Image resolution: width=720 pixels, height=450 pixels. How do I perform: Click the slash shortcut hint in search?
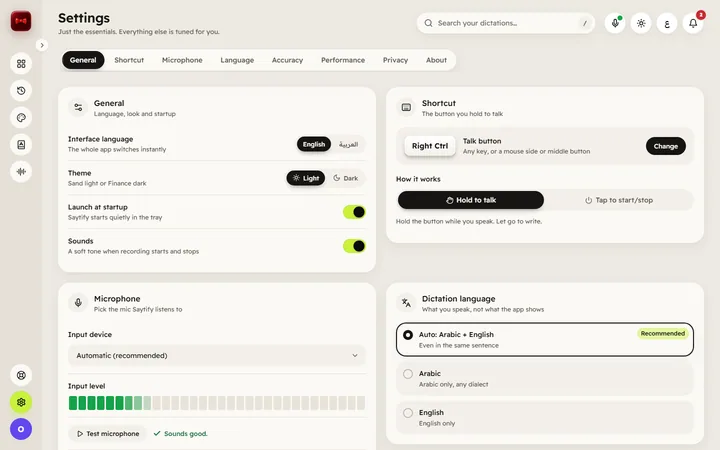point(585,23)
